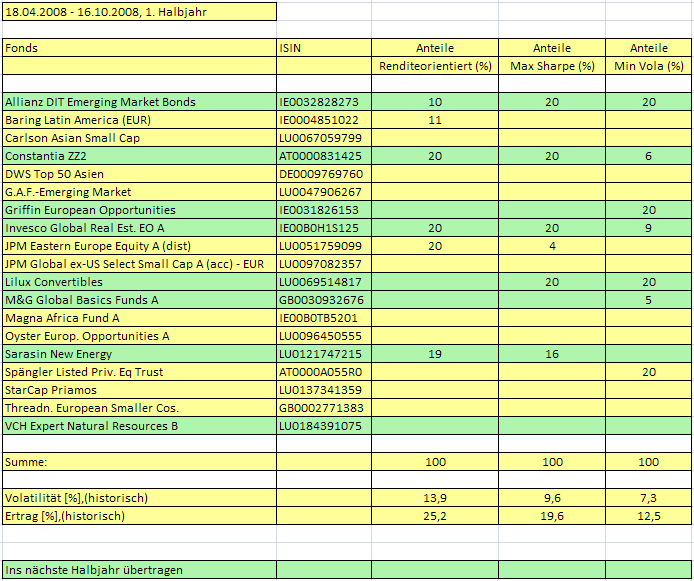Image resolution: width=694 pixels, height=581 pixels.
Task: Select cell 'Magna Africa Fund A'
Action: coord(139,318)
